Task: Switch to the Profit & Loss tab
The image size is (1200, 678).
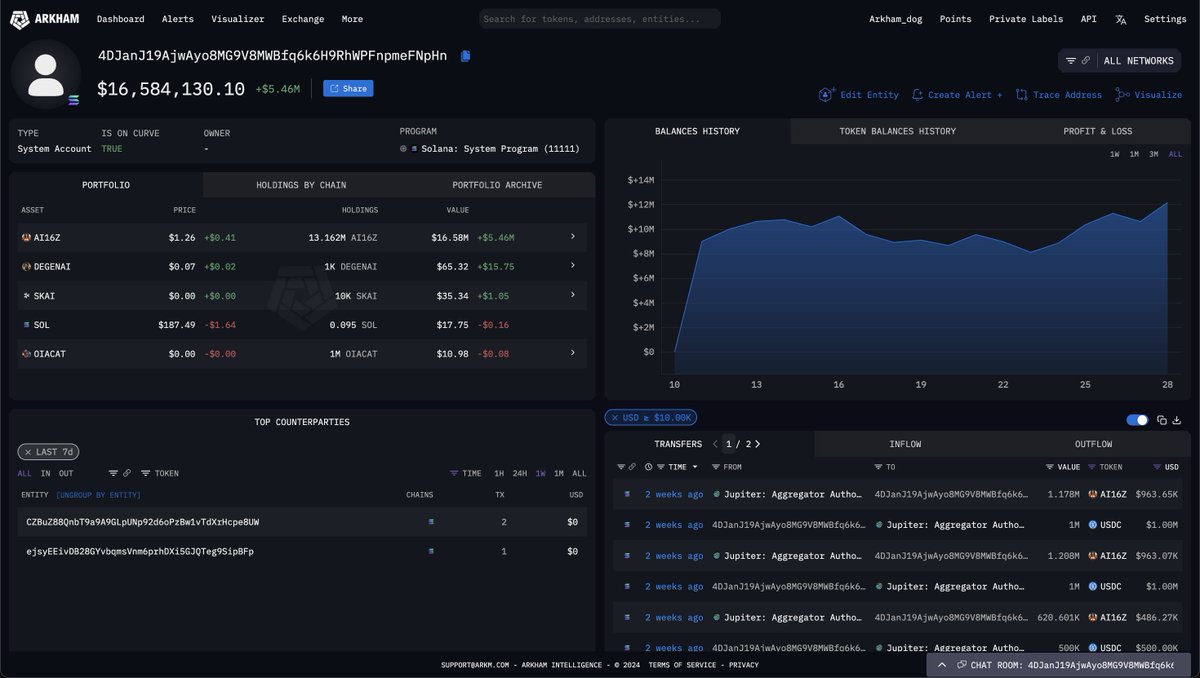Action: (x=1097, y=131)
